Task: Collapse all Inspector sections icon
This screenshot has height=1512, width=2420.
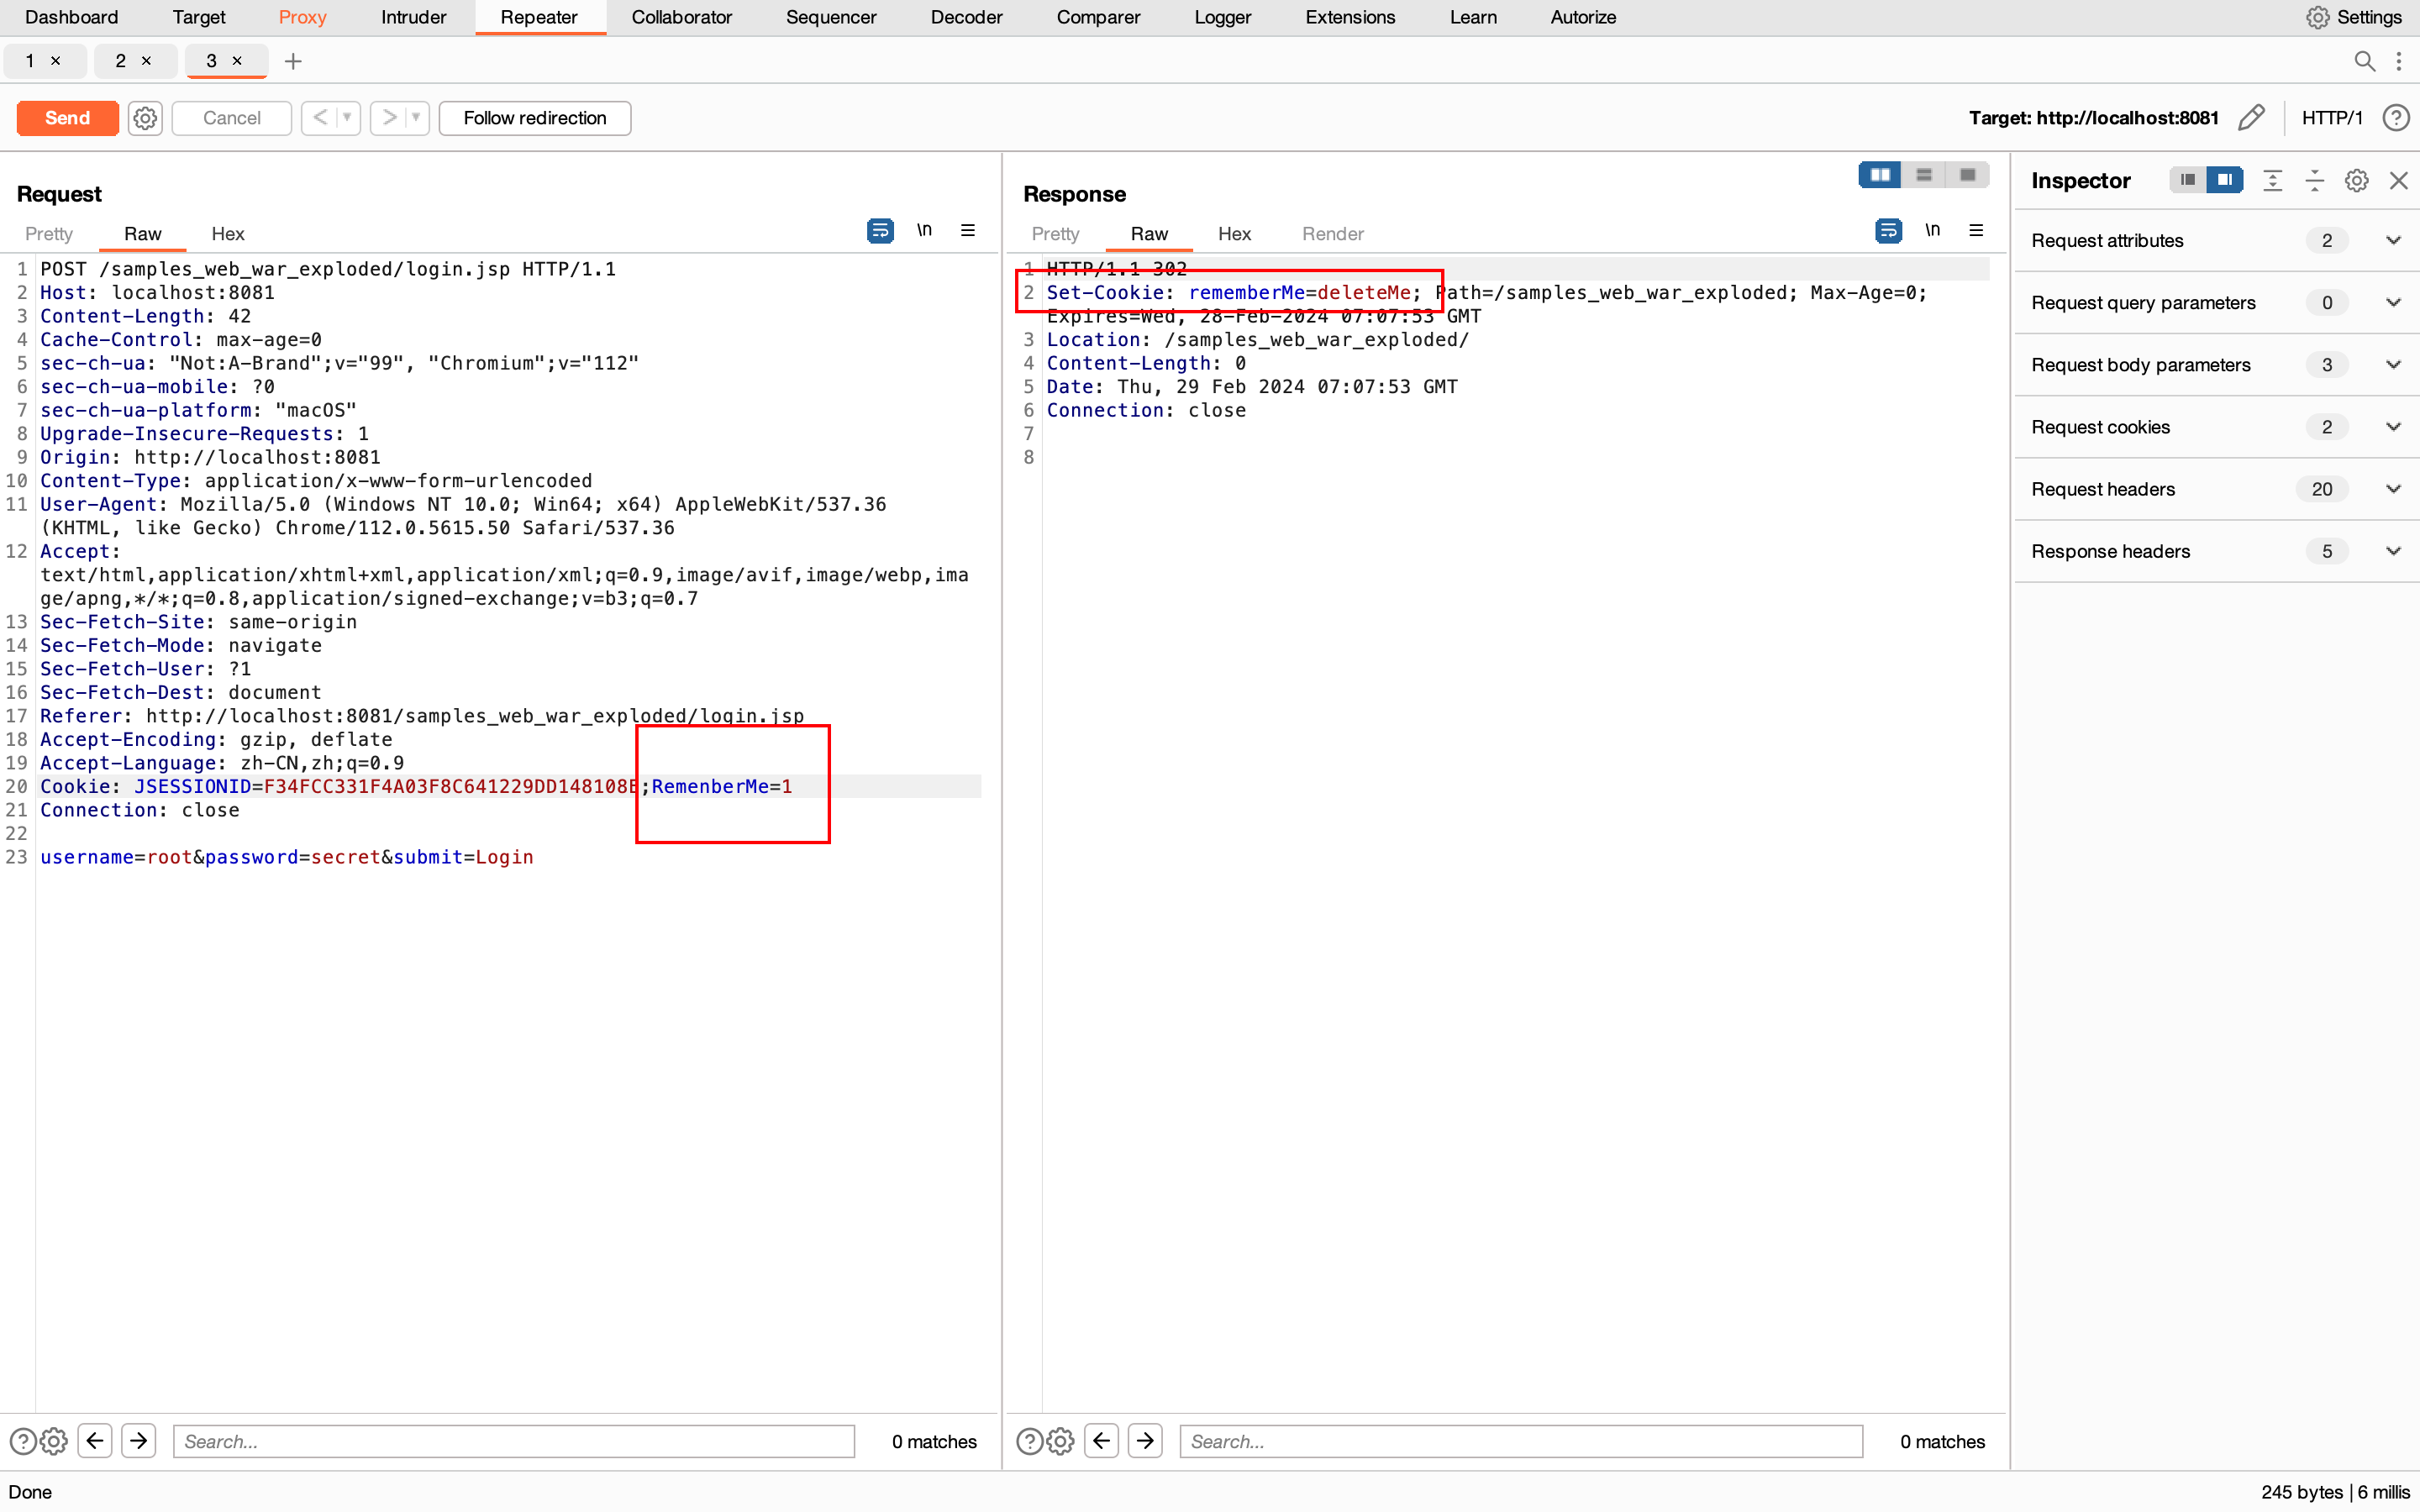Action: (x=2315, y=180)
